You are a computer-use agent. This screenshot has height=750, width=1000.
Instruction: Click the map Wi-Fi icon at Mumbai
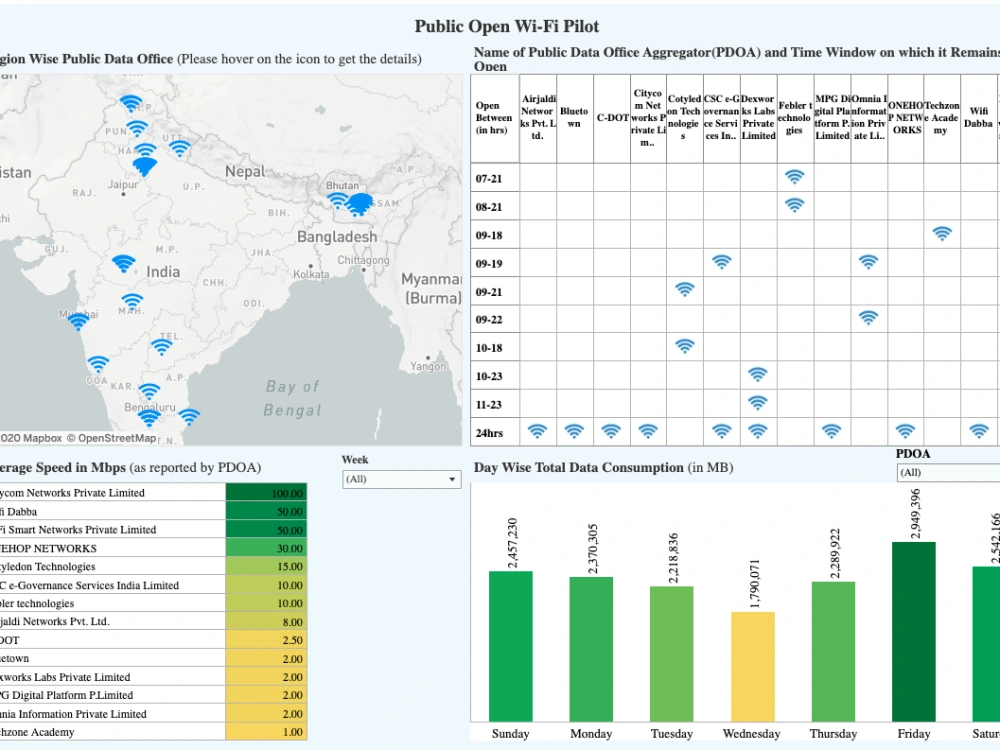(x=78, y=322)
